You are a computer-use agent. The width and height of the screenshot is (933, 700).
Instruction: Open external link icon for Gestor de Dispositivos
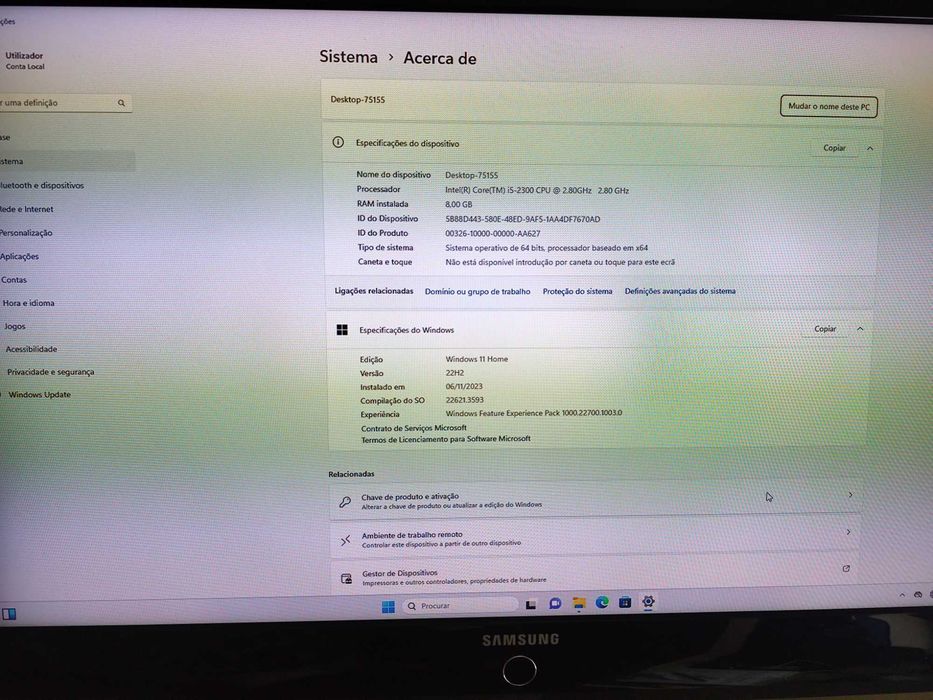(x=846, y=569)
